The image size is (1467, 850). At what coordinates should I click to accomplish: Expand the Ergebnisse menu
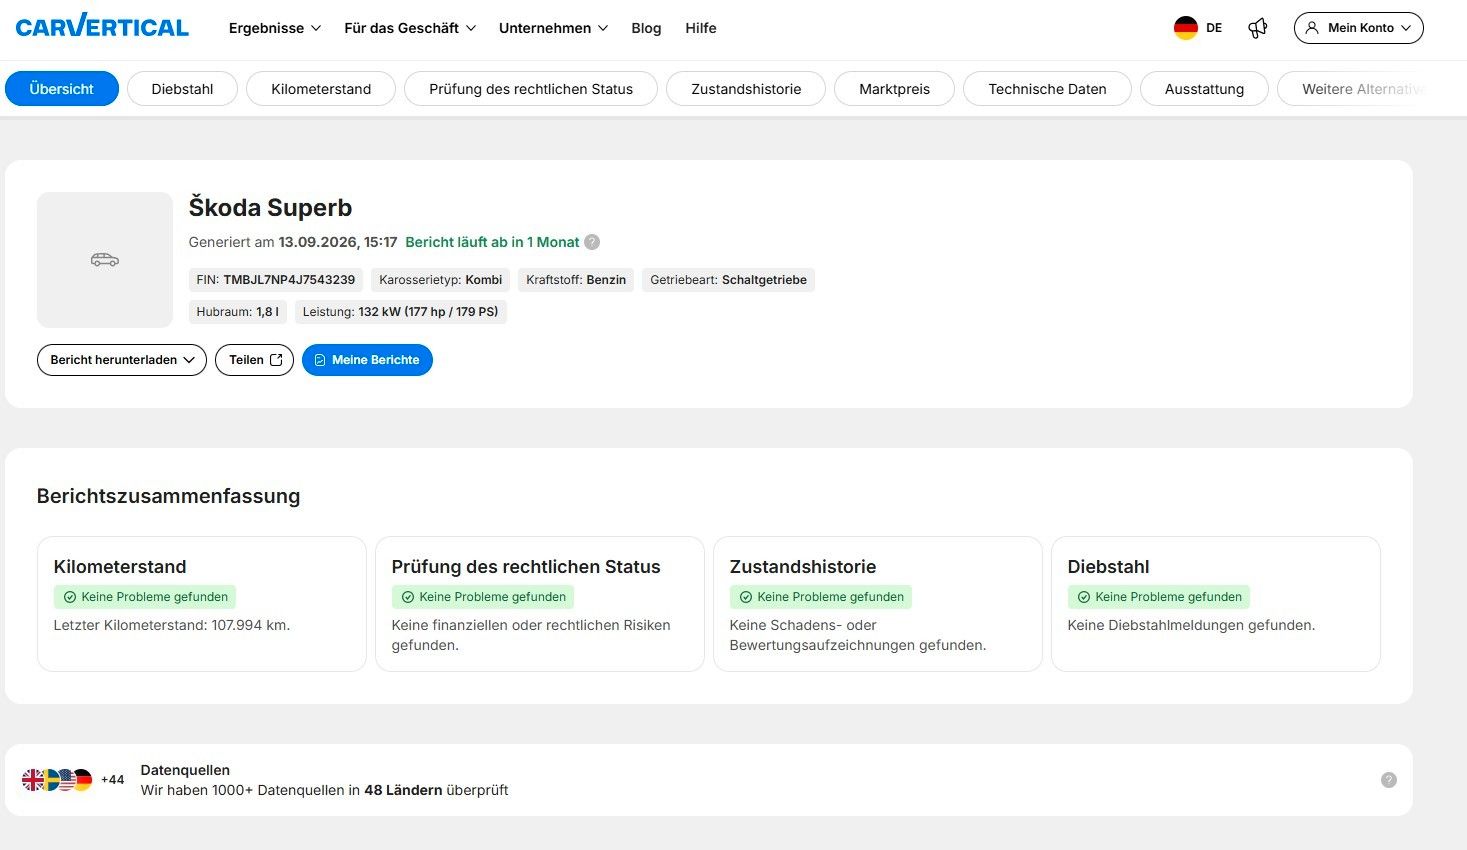(x=275, y=28)
